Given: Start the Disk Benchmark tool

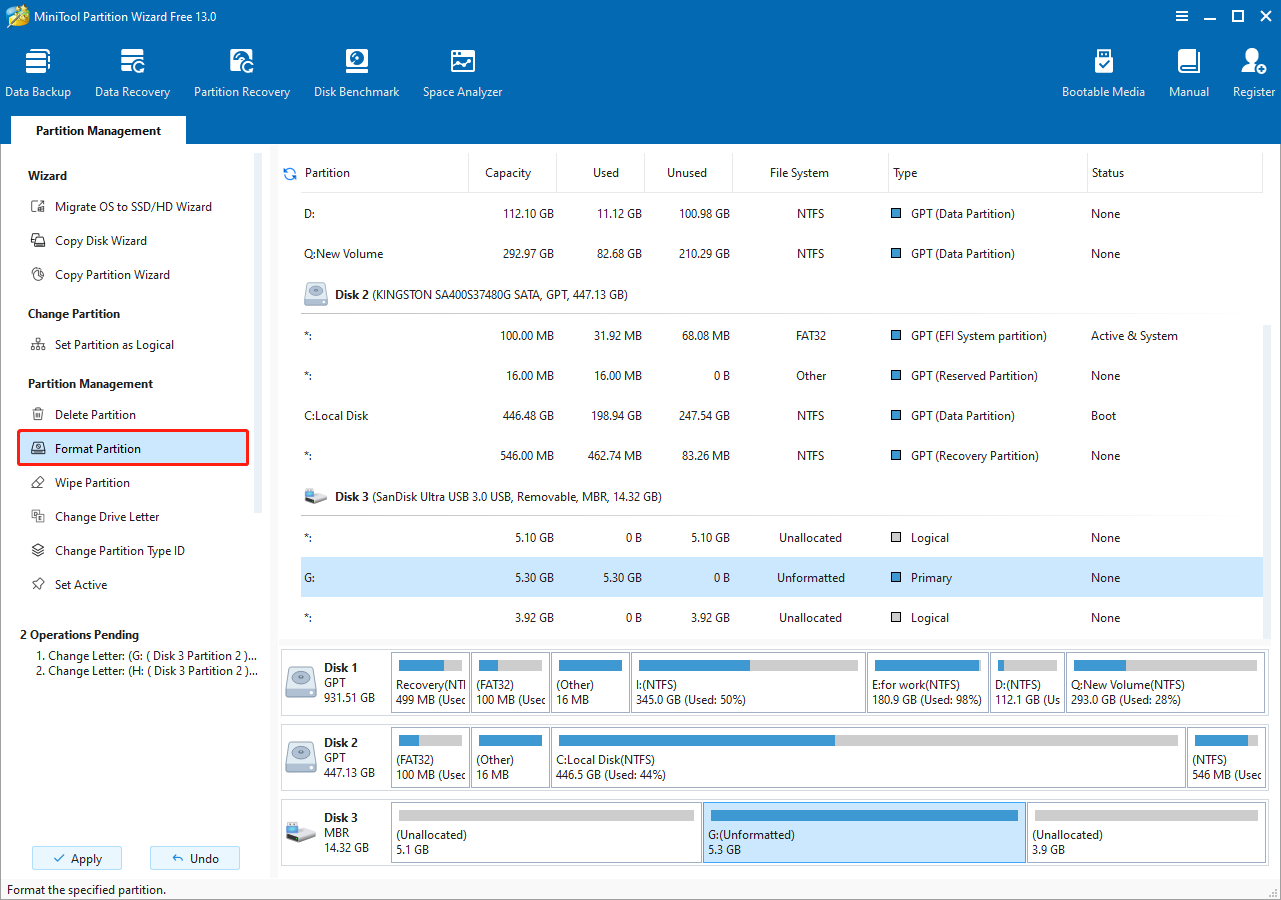Looking at the screenshot, I should (356, 73).
